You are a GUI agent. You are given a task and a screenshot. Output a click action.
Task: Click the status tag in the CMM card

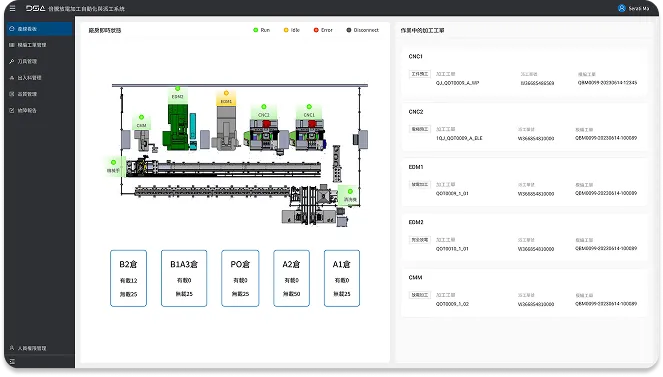[419, 295]
